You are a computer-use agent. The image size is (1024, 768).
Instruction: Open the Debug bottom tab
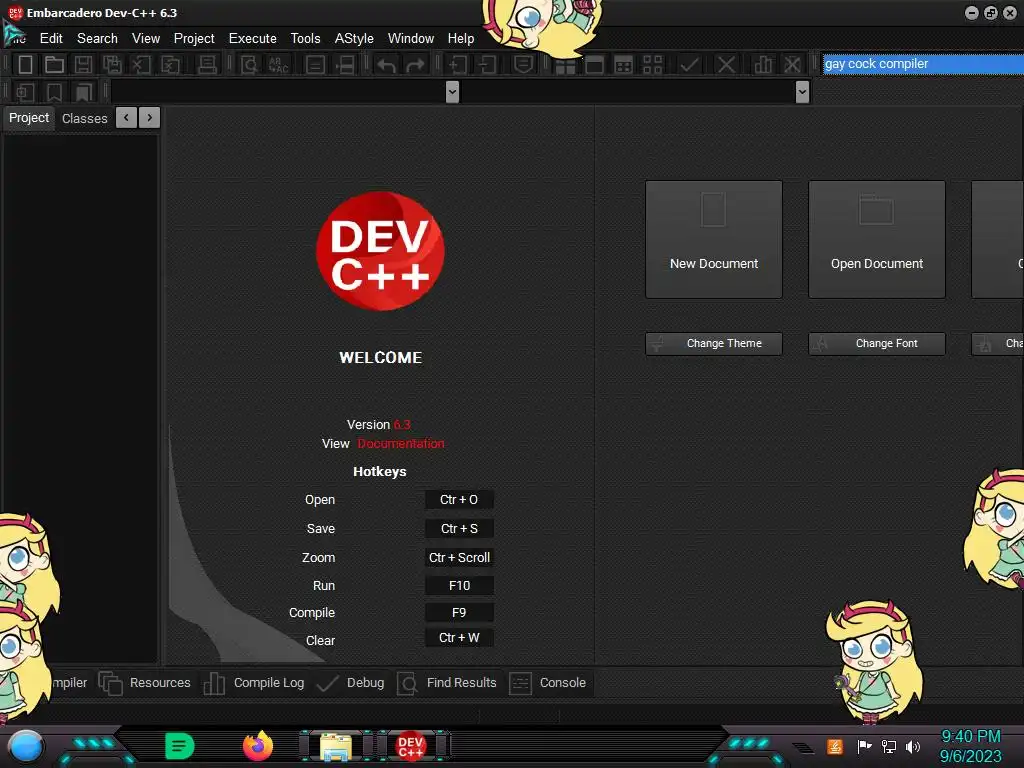point(351,683)
